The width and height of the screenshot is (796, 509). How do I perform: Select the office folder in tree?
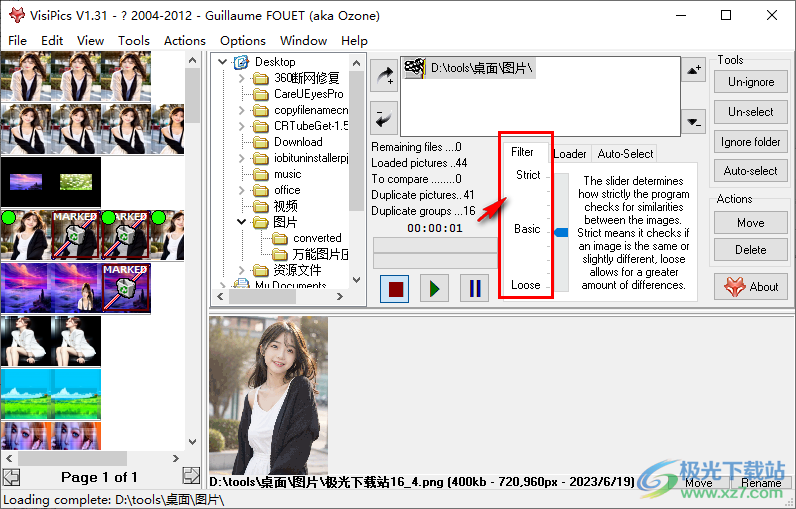point(287,190)
